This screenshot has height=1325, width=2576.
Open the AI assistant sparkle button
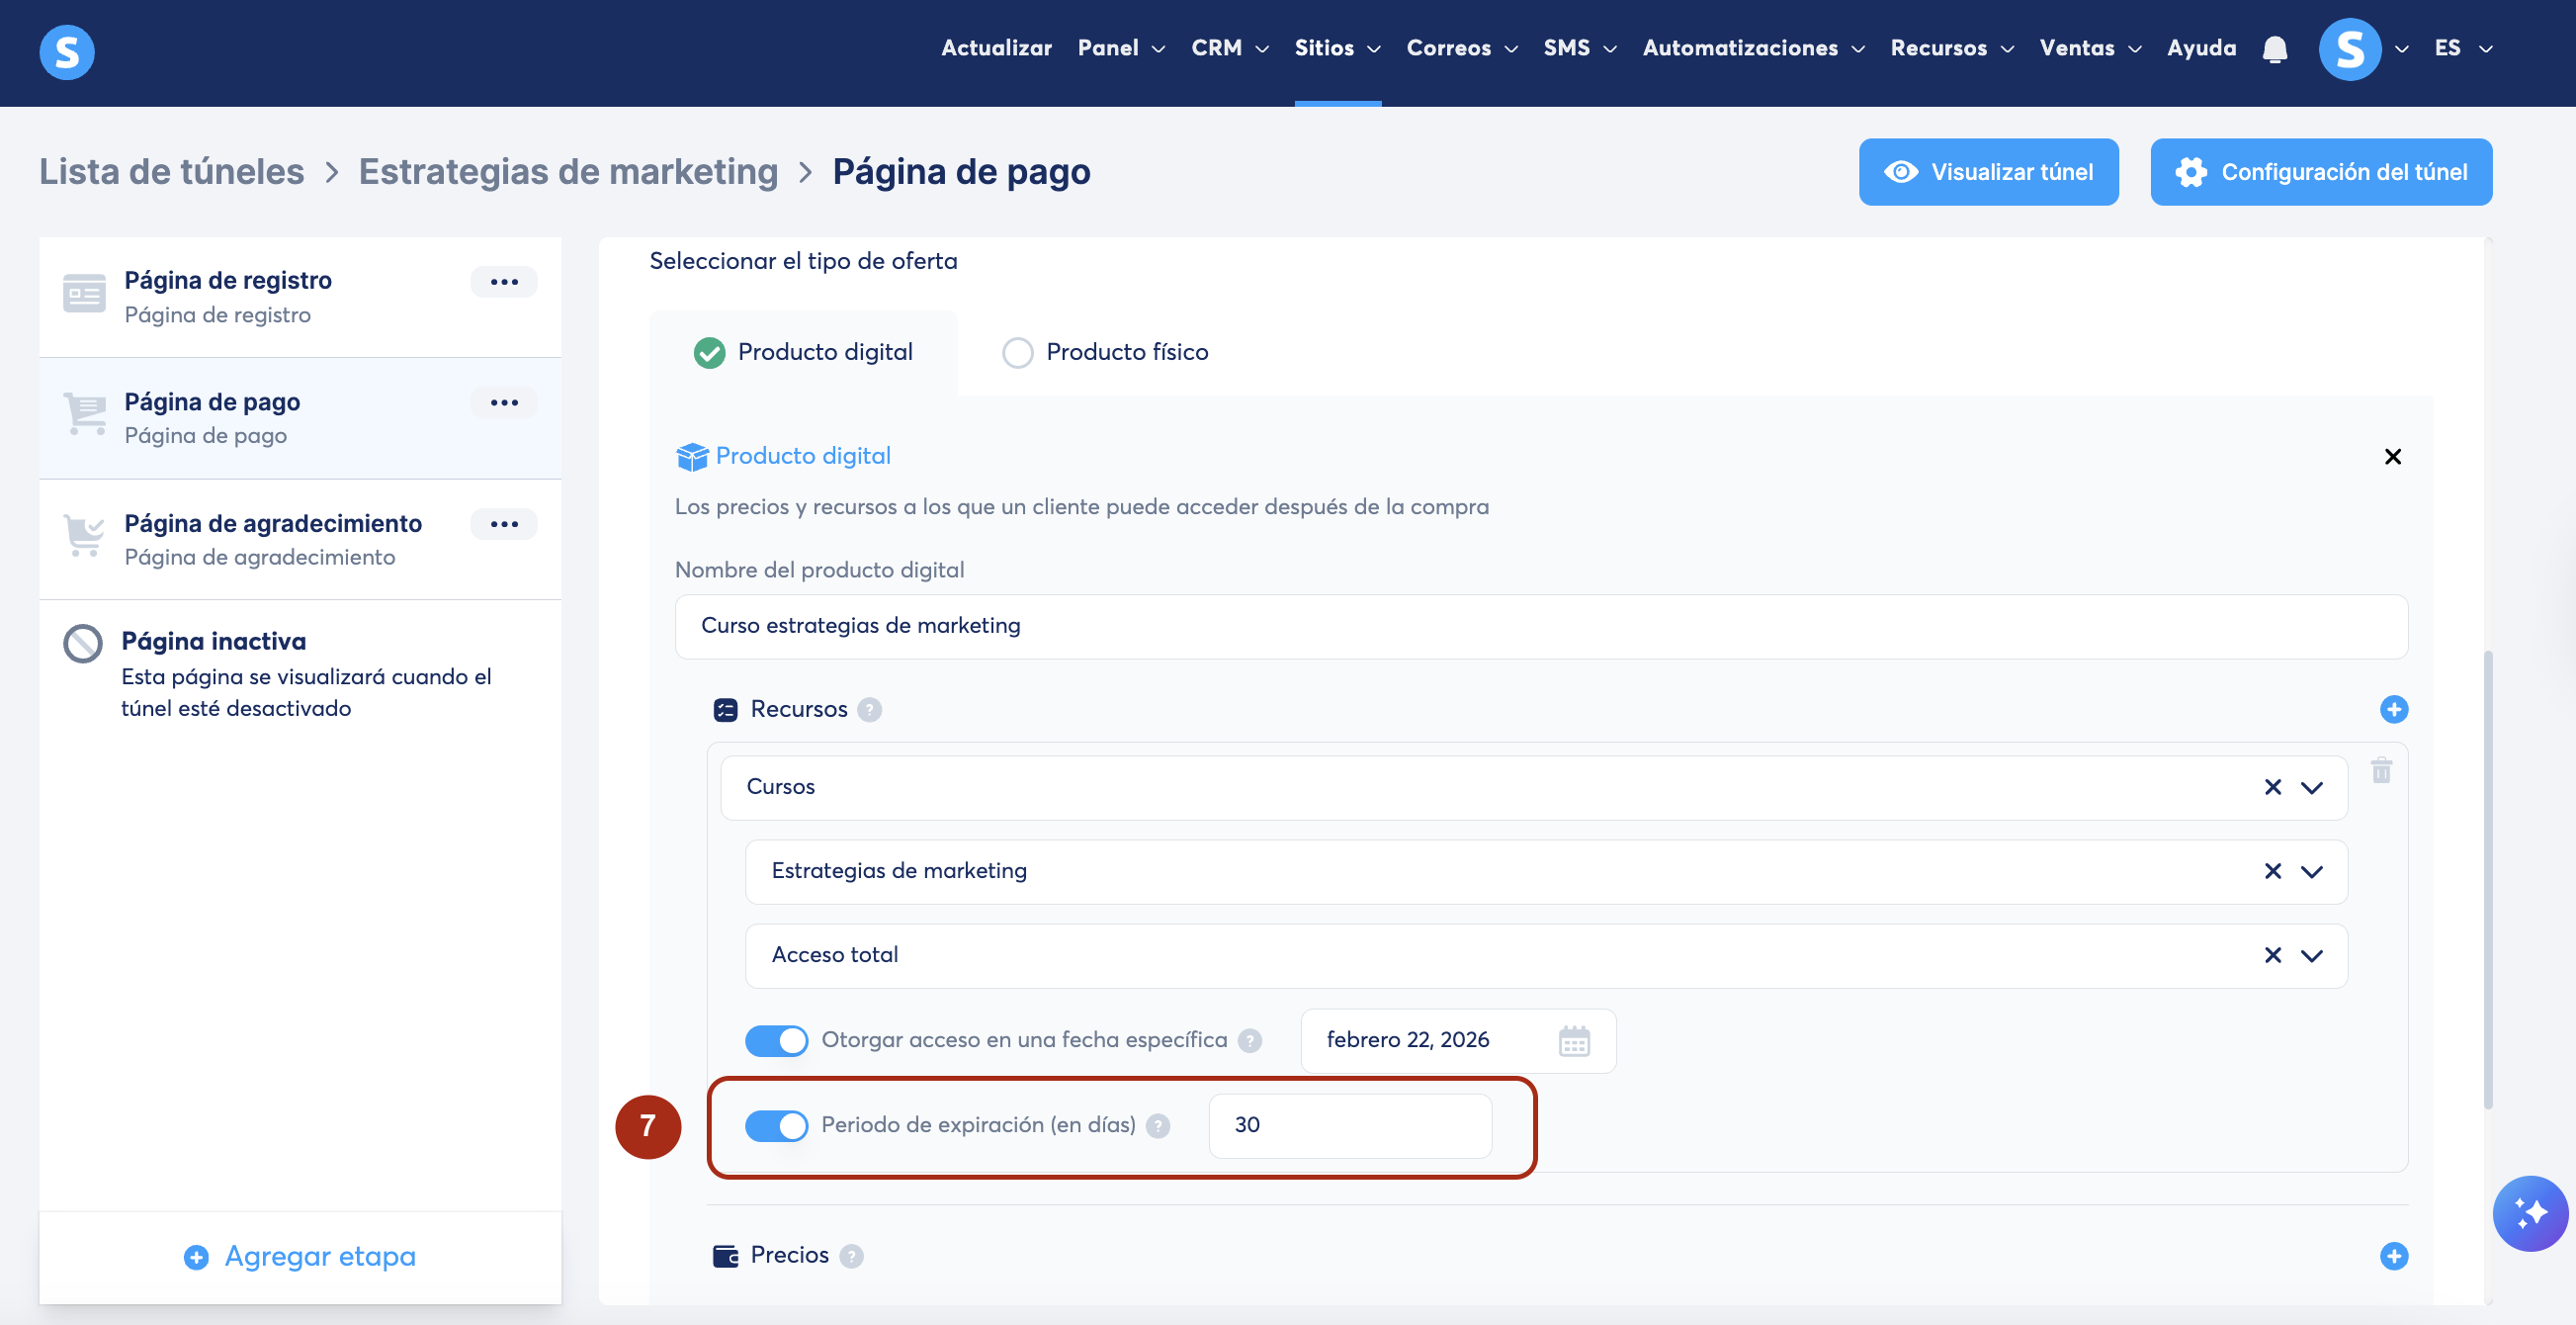pos(2529,1213)
